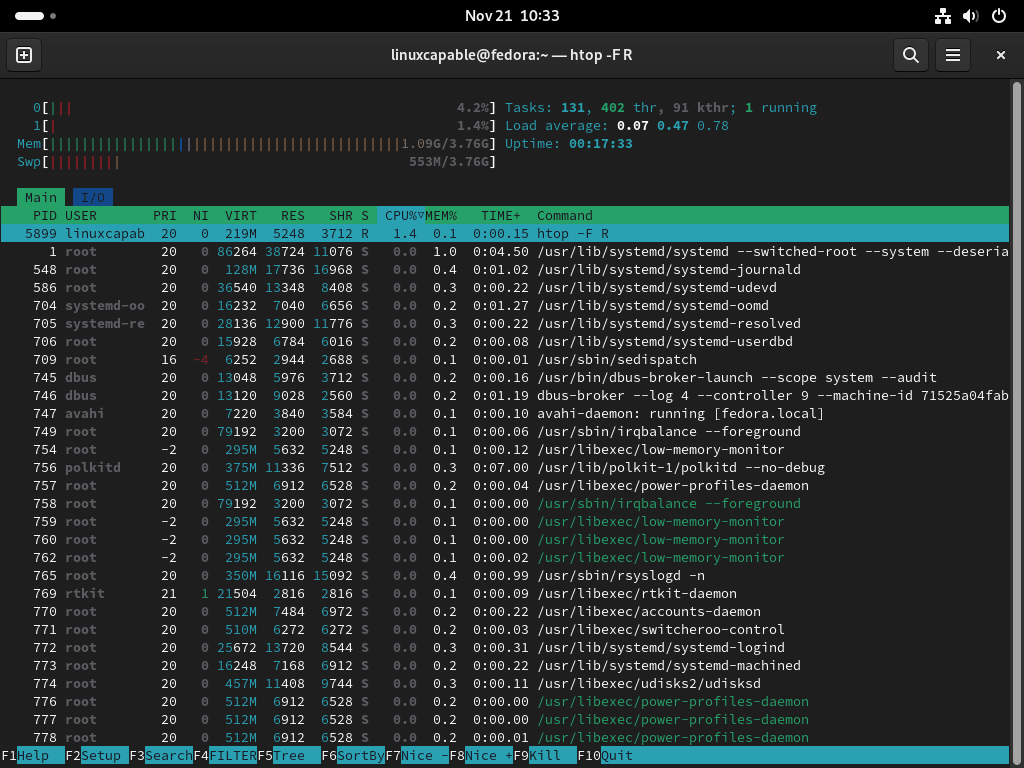Viewport: 1024px width, 768px height.
Task: Open terminal search with the magnifier icon
Action: [x=910, y=55]
